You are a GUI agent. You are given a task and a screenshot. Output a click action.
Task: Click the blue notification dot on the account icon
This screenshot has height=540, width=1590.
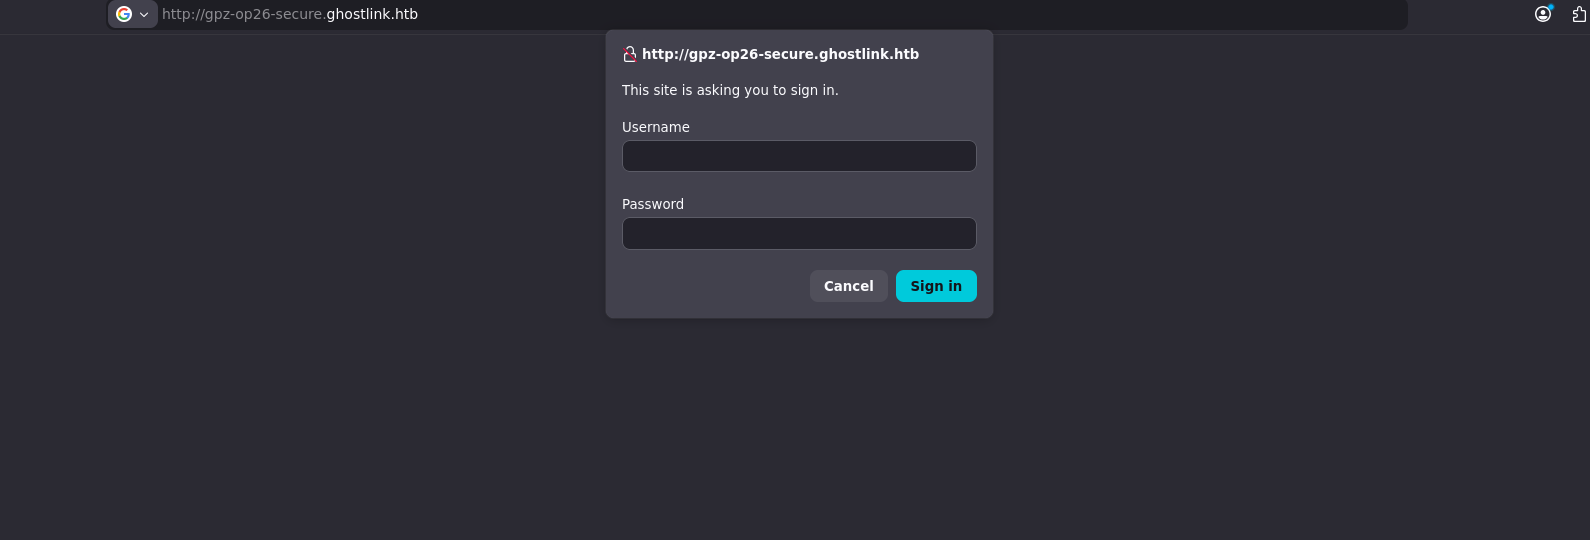pos(1550,7)
